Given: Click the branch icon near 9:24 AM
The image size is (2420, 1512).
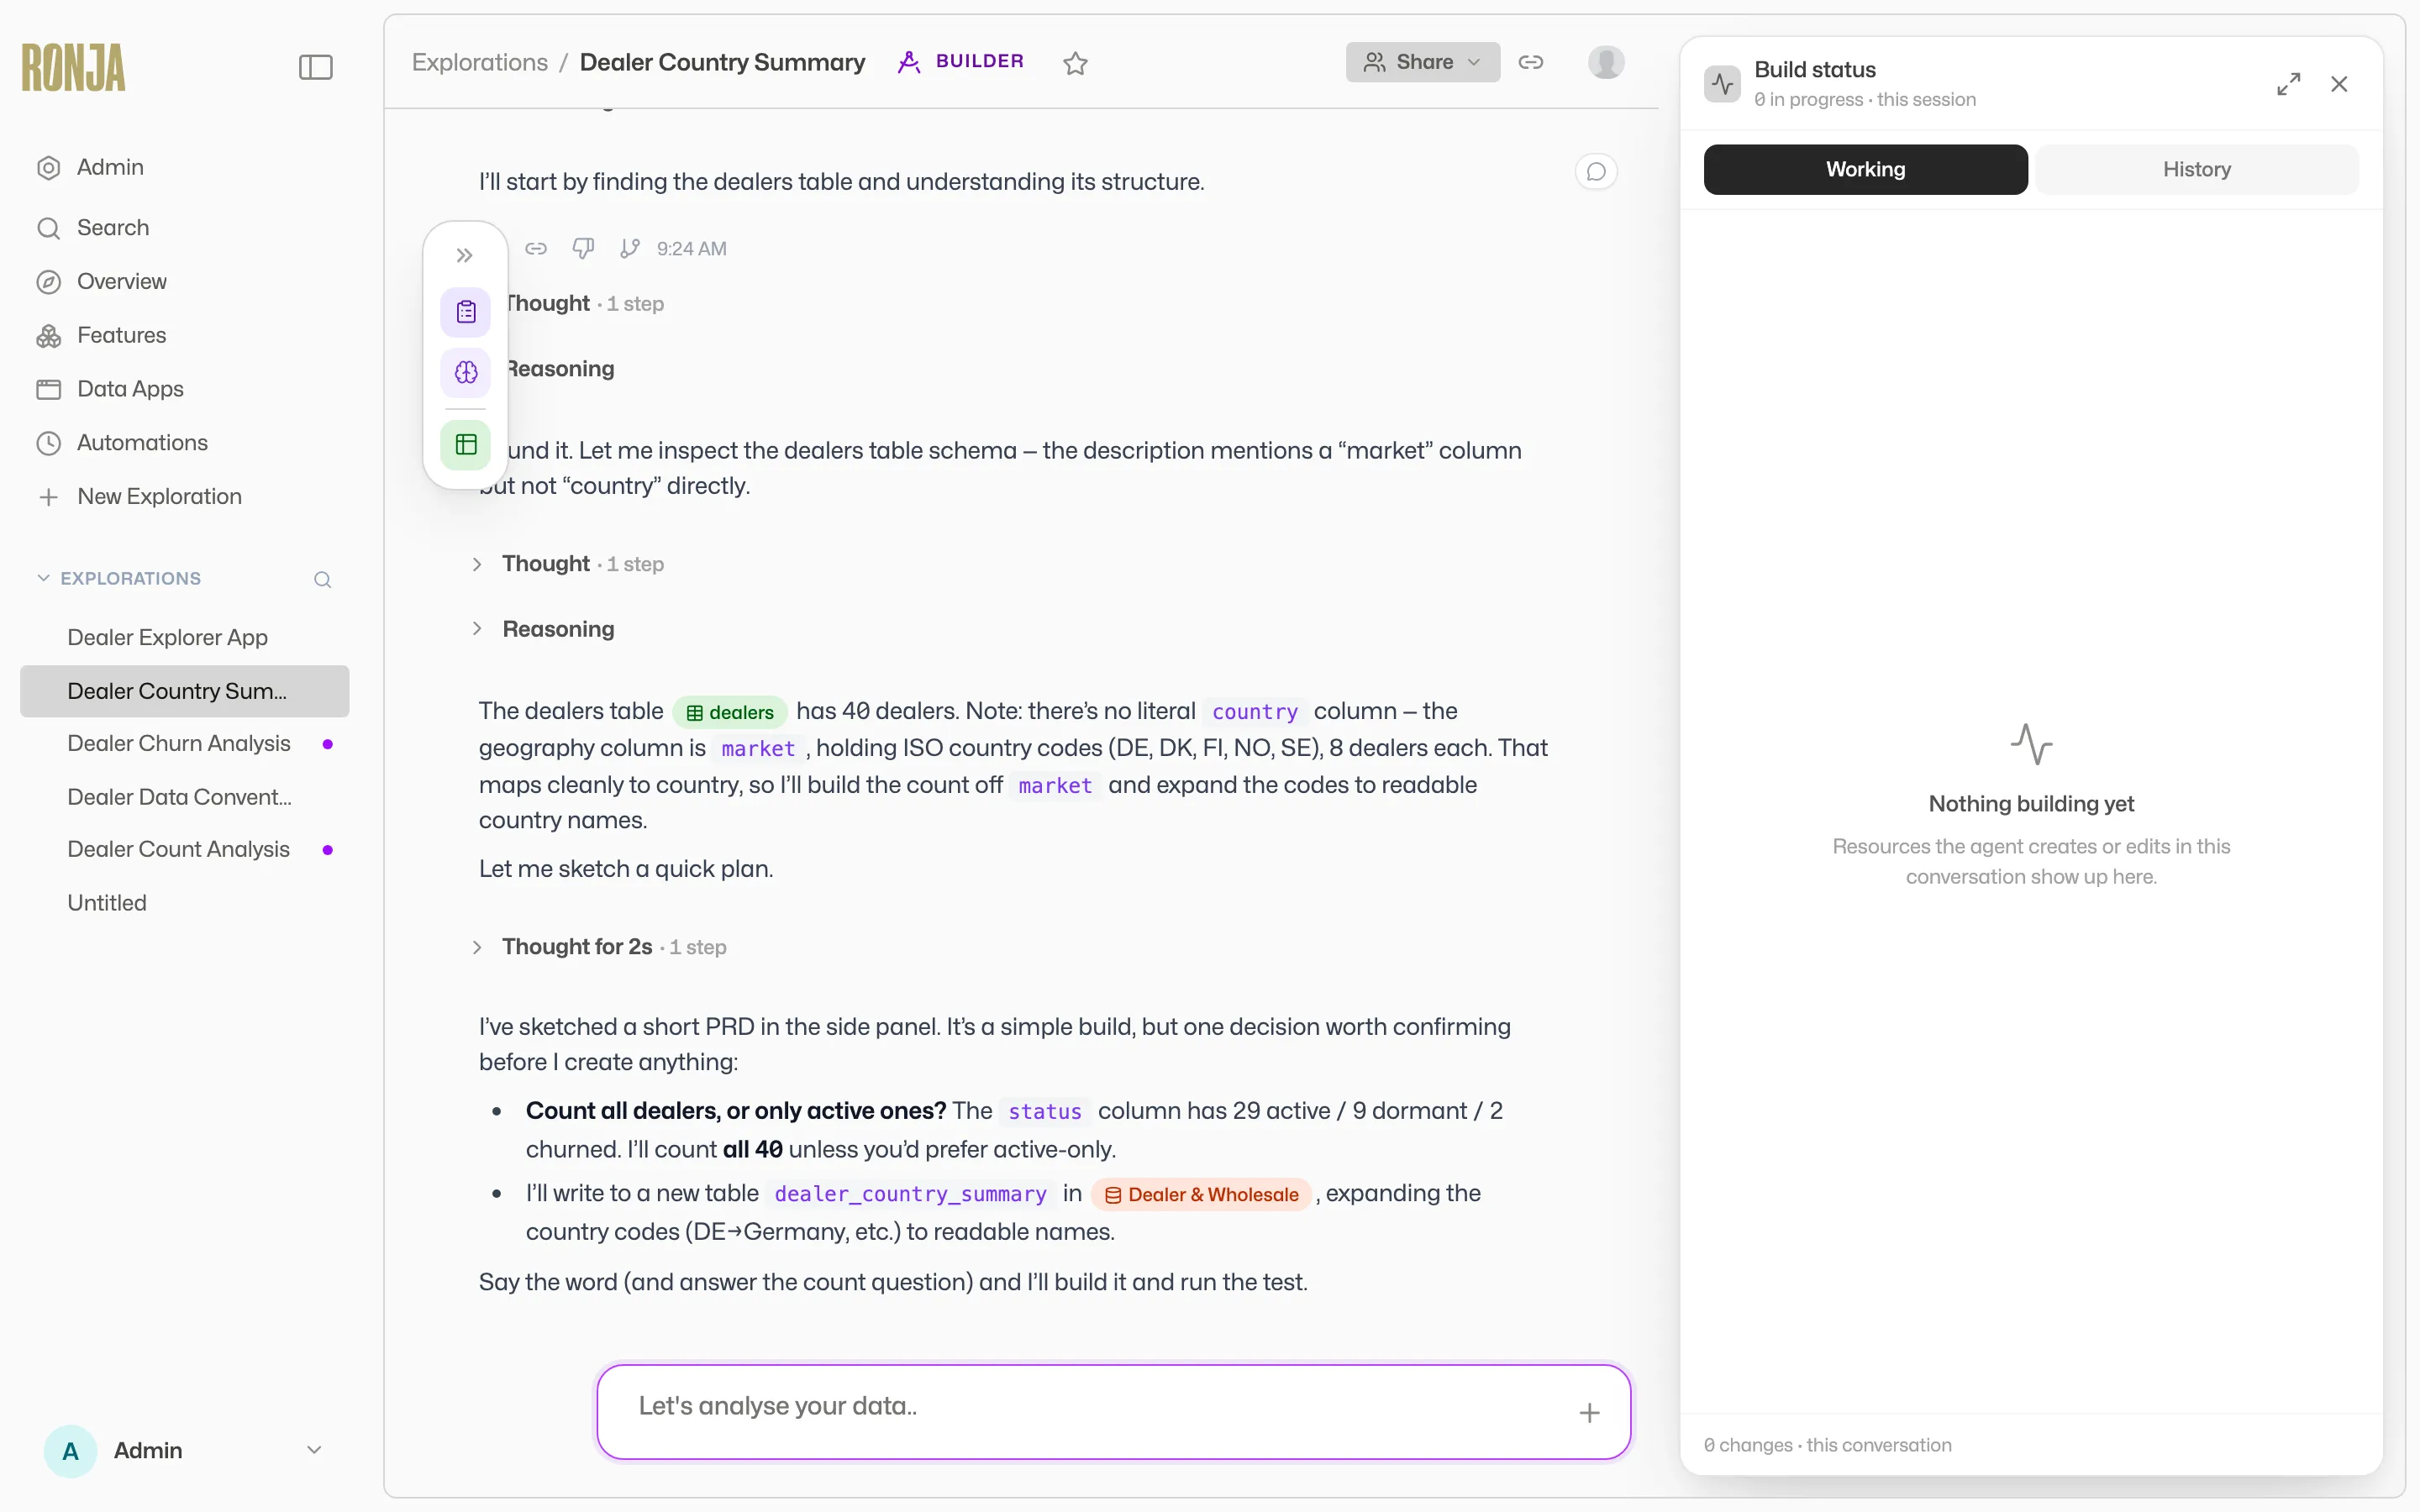Looking at the screenshot, I should (x=629, y=248).
